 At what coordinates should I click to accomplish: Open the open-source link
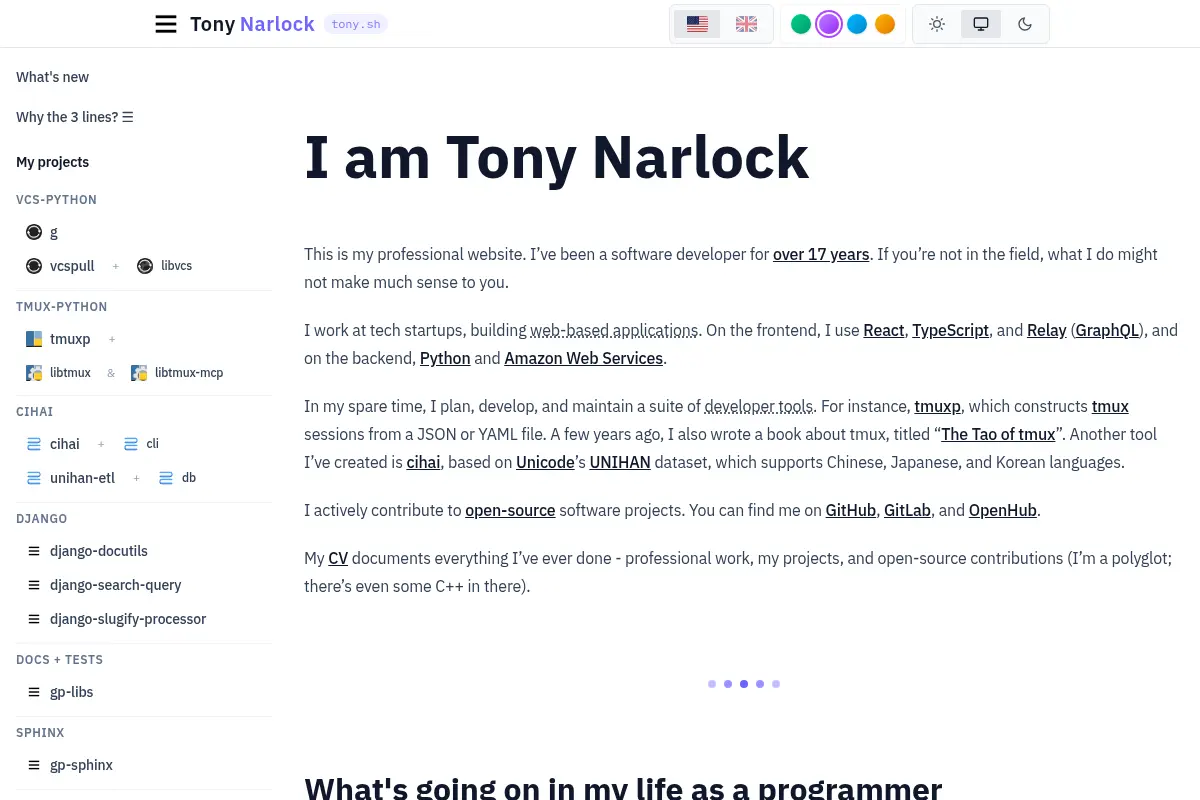pos(510,510)
